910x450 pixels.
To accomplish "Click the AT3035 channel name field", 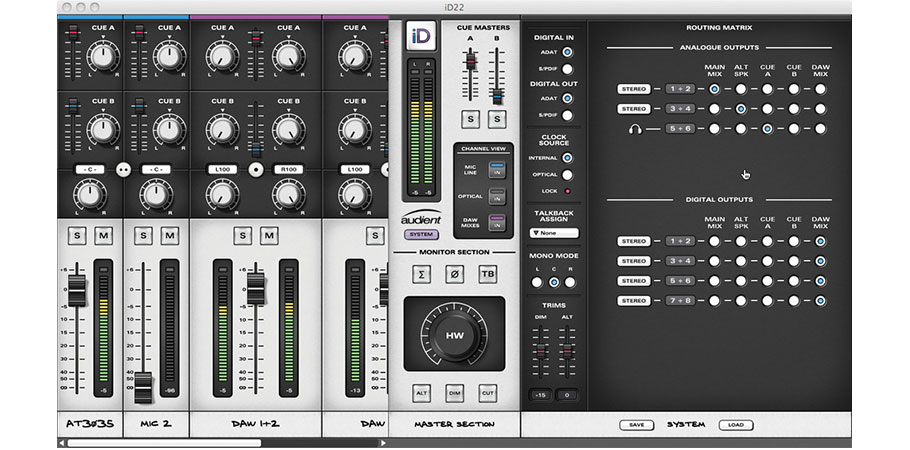I will (90, 424).
